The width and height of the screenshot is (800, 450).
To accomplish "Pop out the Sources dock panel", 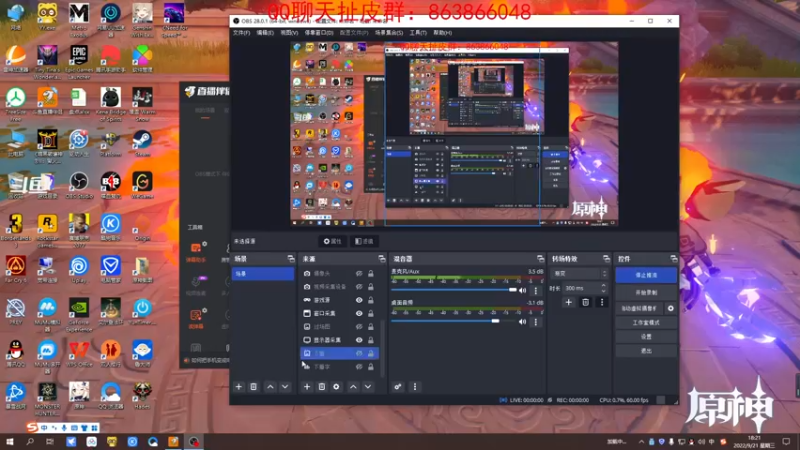I will [x=382, y=259].
